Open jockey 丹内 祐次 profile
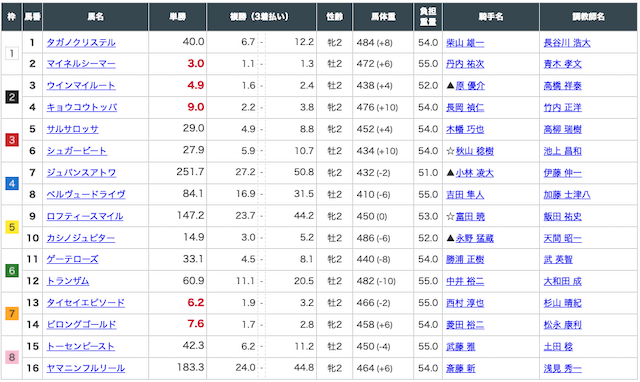The height and width of the screenshot is (382, 640). [x=465, y=64]
